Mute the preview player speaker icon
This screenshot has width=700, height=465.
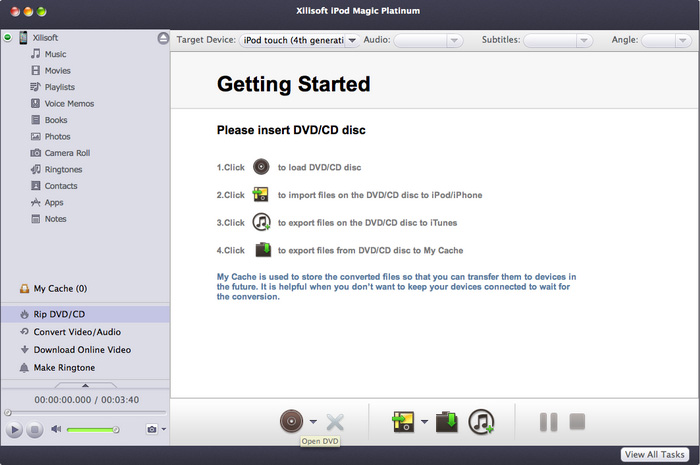click(x=56, y=429)
